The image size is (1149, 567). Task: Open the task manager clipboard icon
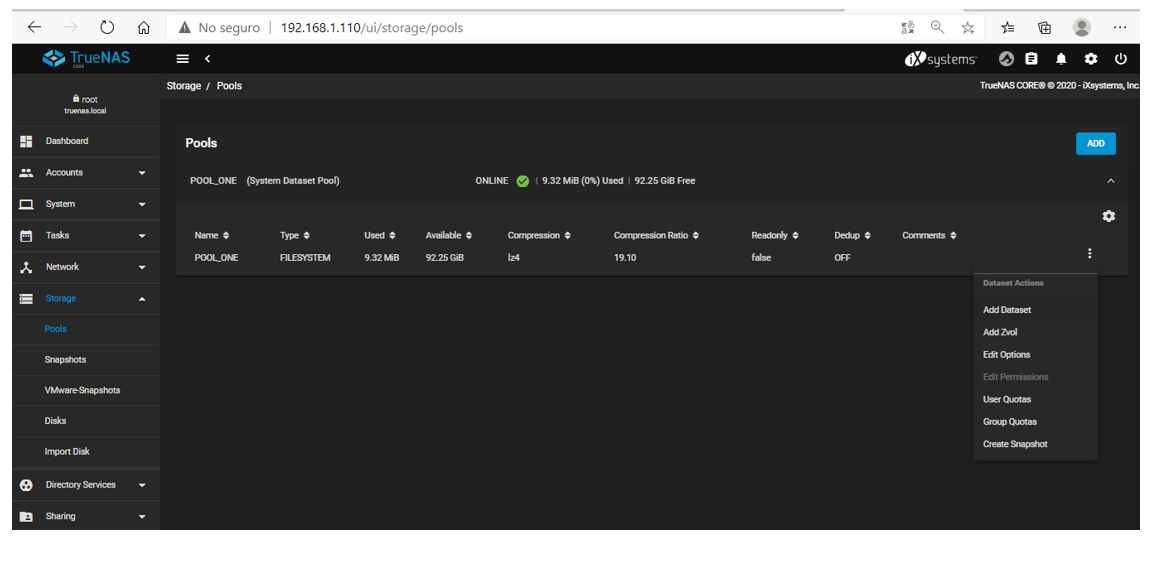1031,59
